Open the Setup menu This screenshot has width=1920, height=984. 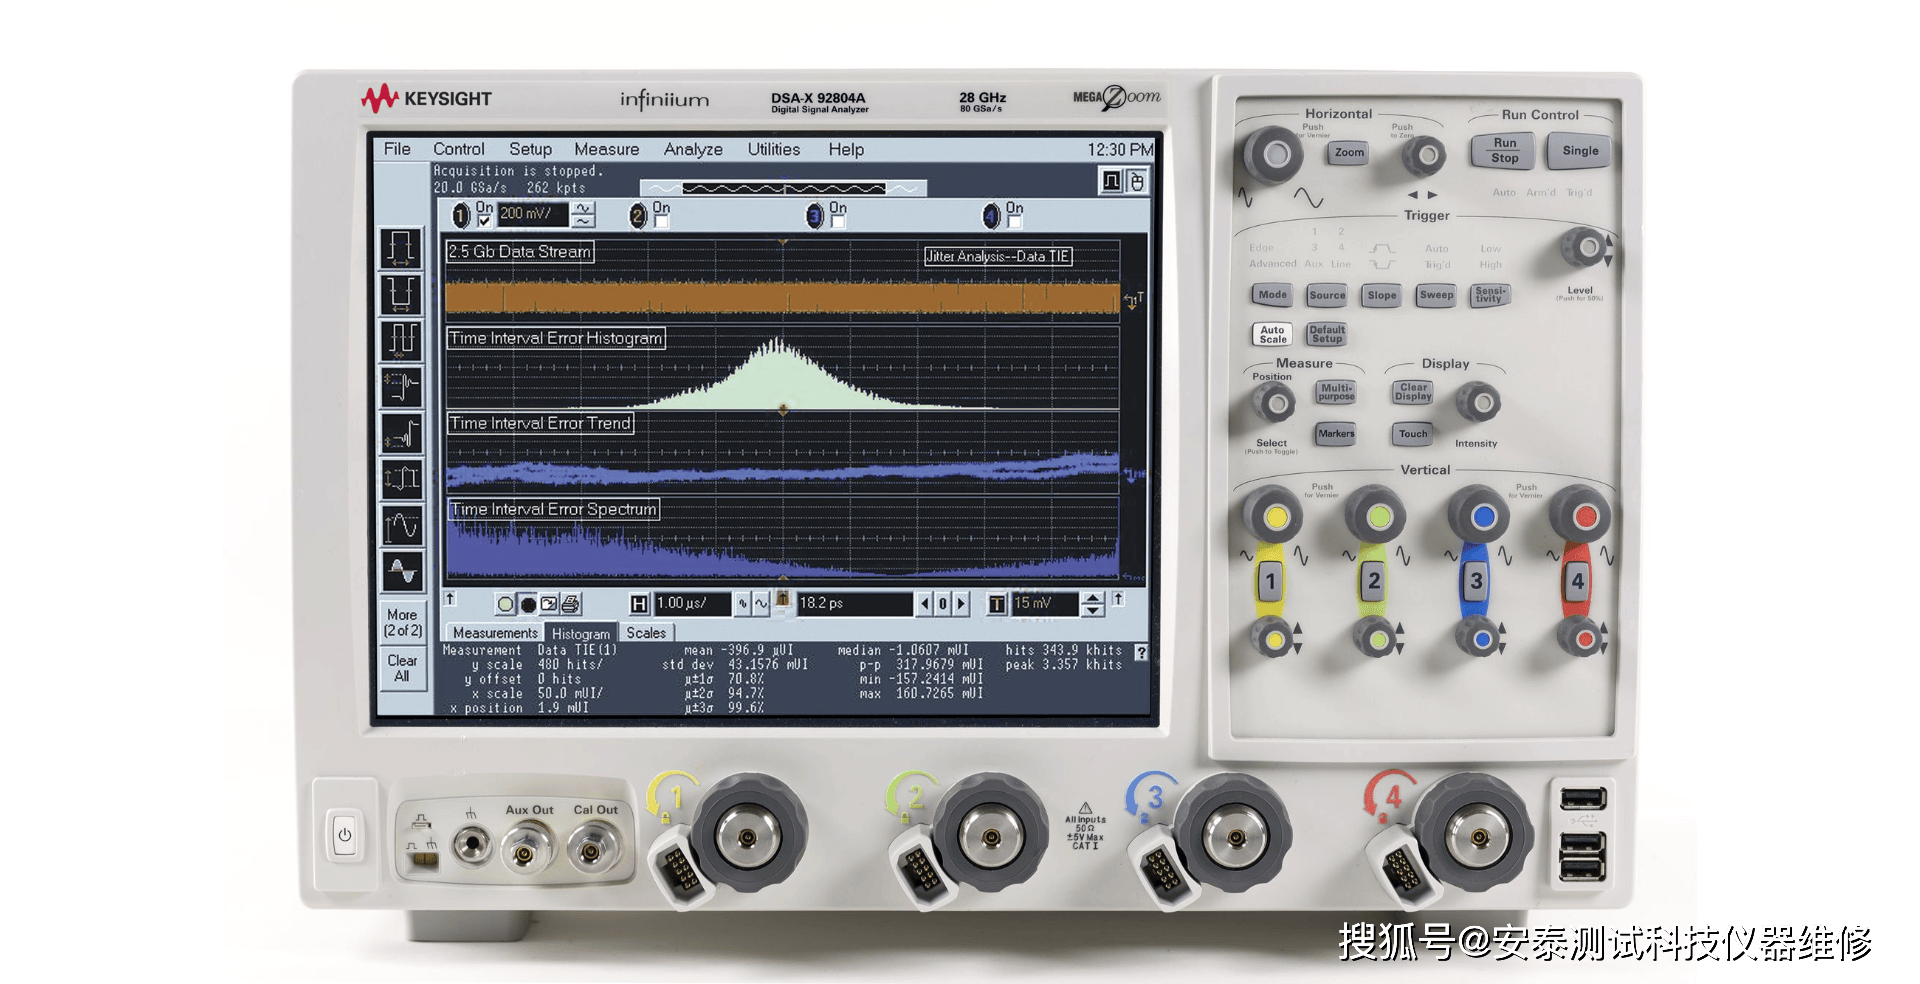click(530, 149)
